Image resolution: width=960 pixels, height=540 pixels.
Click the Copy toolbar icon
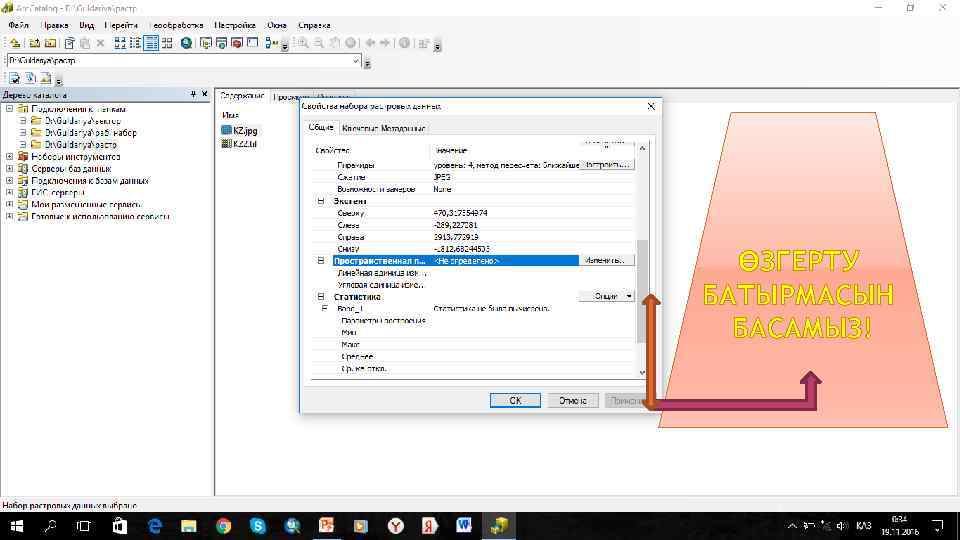coord(69,43)
